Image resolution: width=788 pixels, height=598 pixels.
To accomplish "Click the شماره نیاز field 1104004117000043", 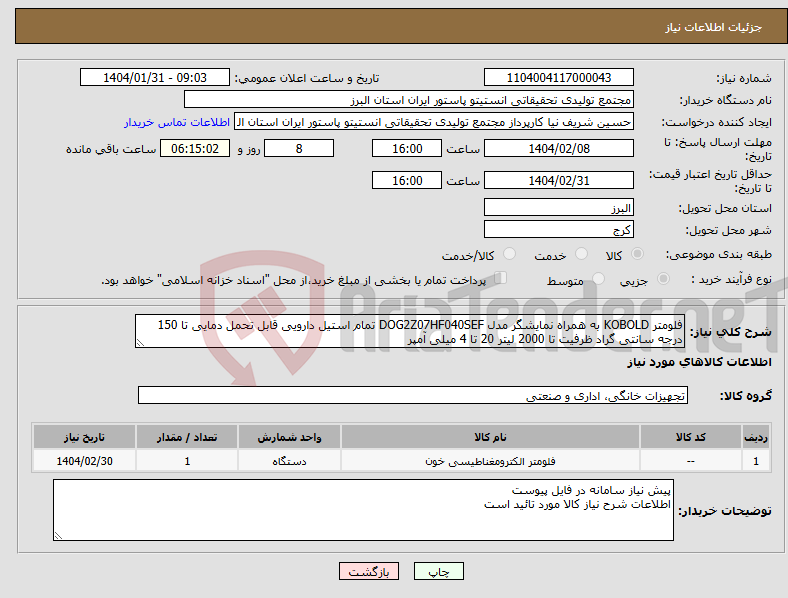I will [x=558, y=77].
